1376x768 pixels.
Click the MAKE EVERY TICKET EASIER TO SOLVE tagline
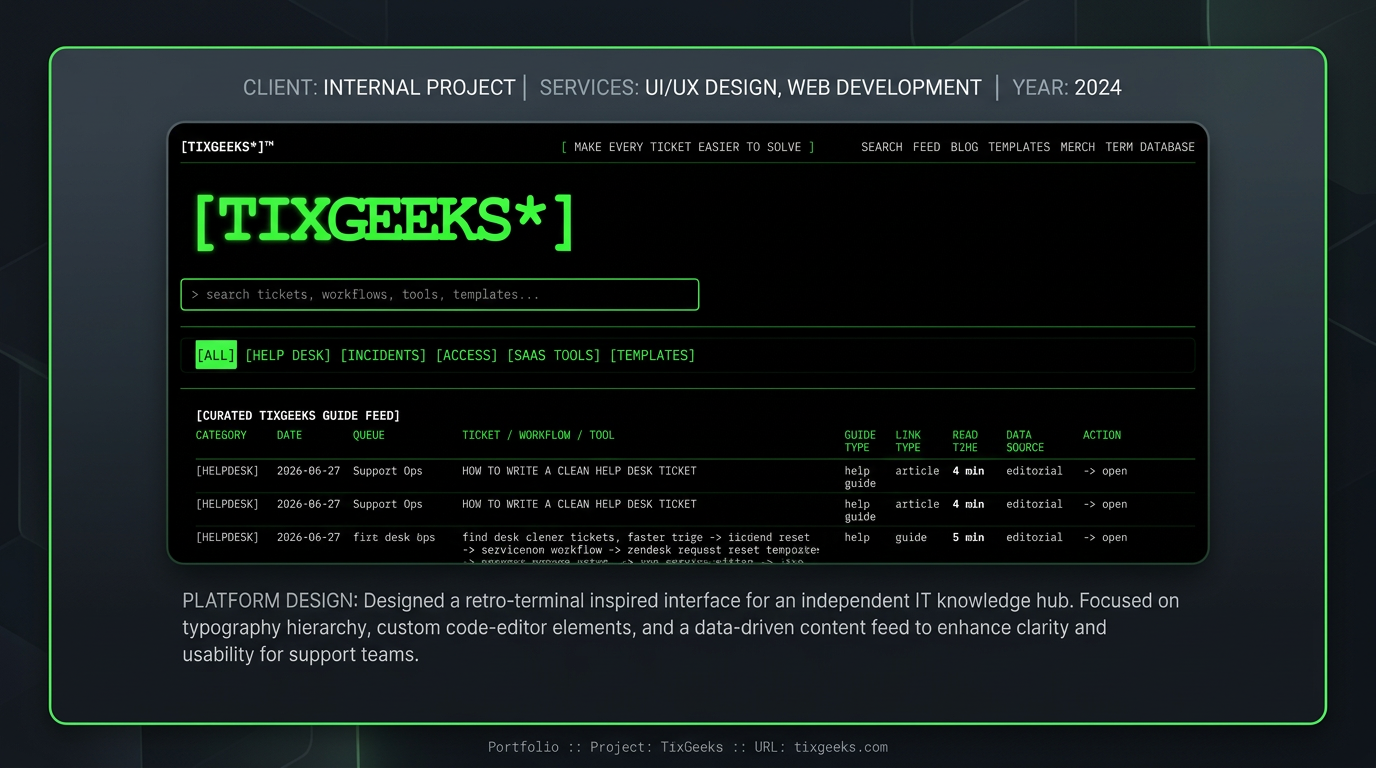(688, 147)
